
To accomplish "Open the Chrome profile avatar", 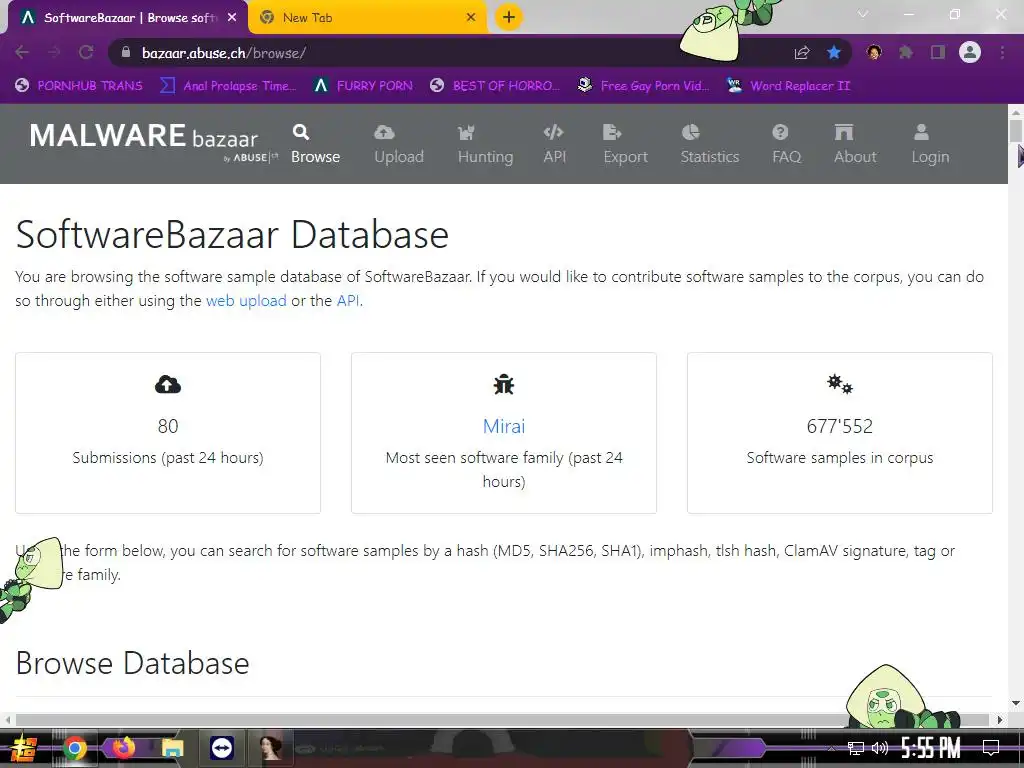I will (x=970, y=52).
